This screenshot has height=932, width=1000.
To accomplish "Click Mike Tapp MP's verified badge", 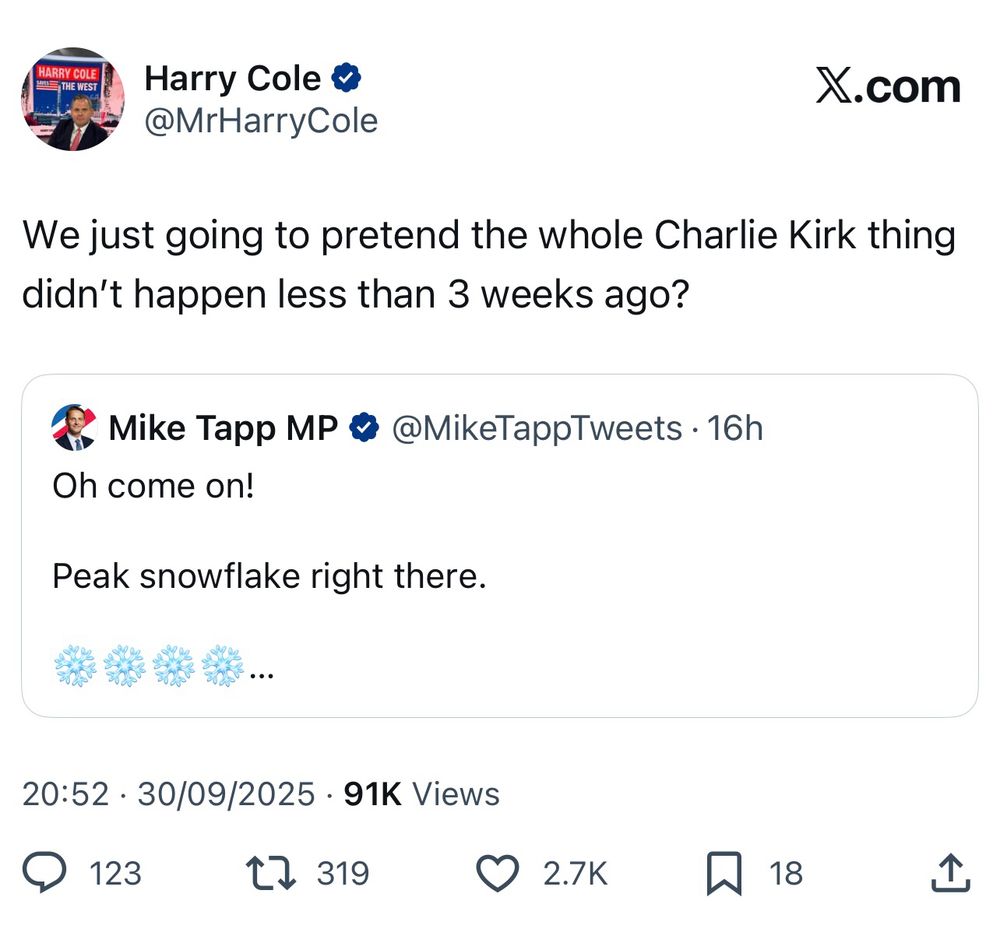I will click(x=365, y=429).
